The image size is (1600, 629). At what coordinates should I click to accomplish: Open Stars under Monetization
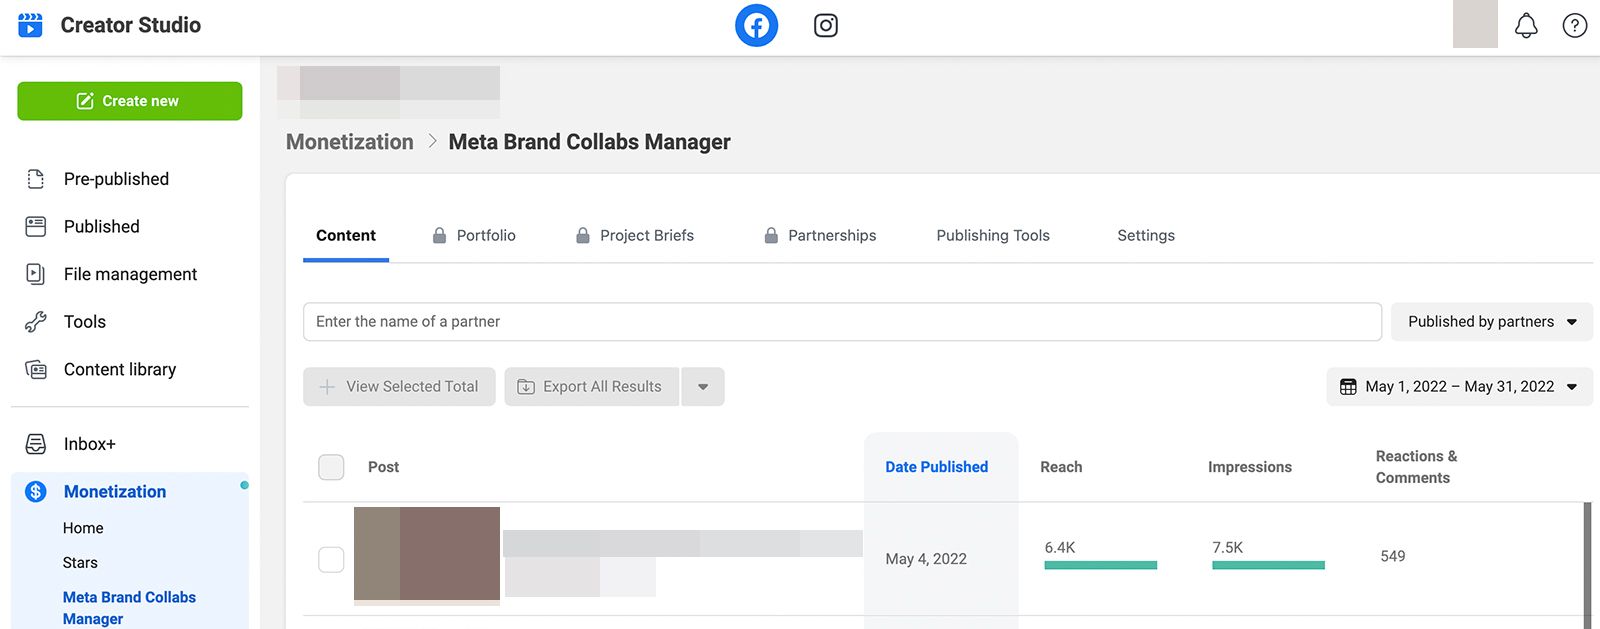point(80,563)
